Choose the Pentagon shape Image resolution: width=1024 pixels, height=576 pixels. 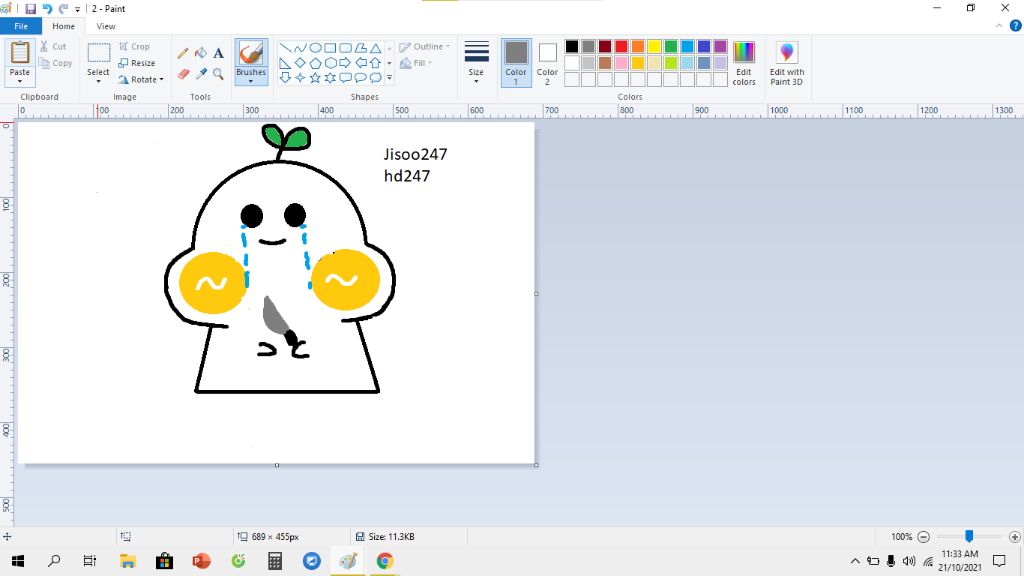click(x=315, y=63)
